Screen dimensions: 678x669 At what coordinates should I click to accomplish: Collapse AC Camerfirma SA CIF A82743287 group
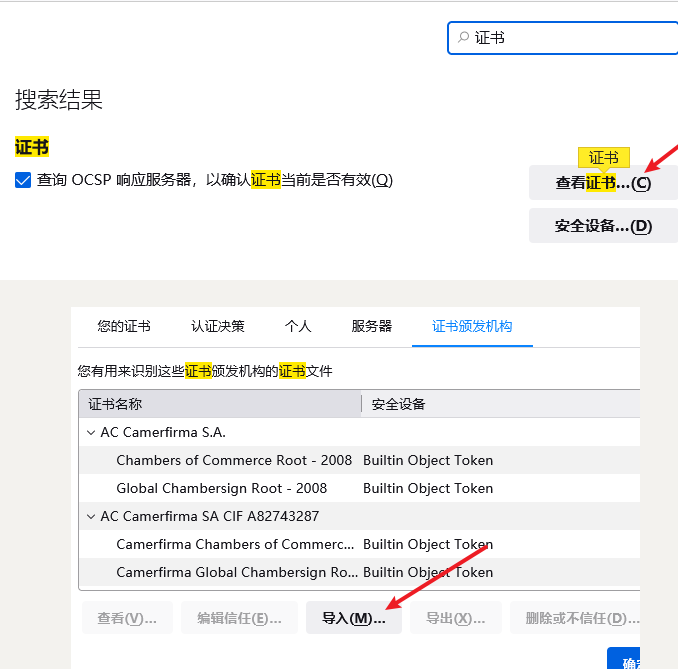point(91,516)
